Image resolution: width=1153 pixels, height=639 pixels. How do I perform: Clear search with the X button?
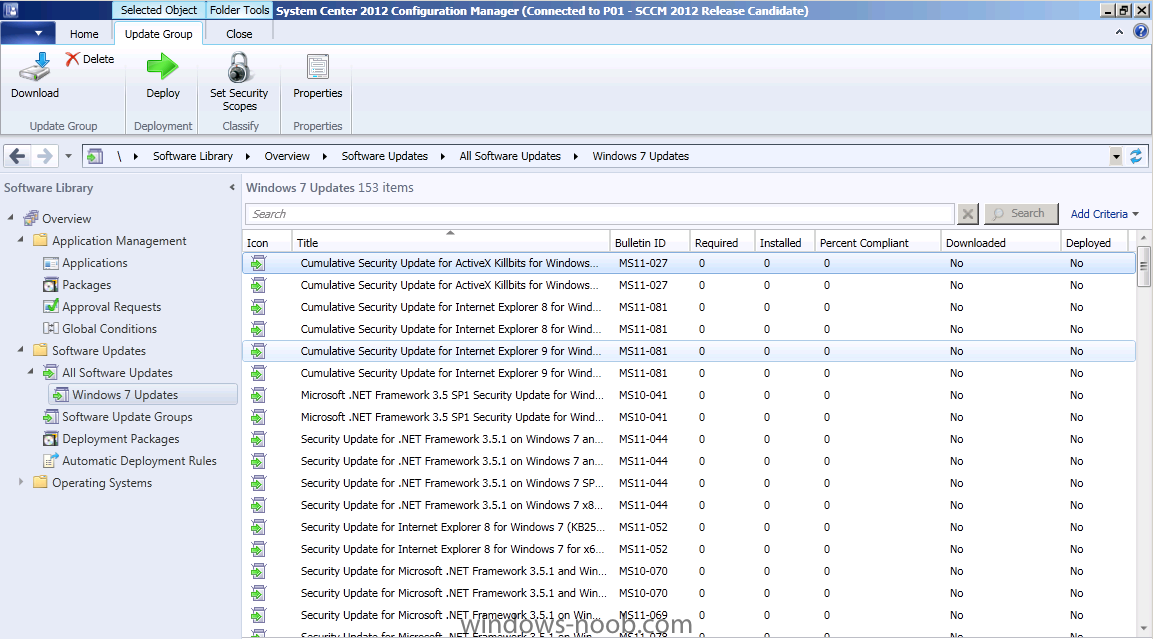coord(968,214)
